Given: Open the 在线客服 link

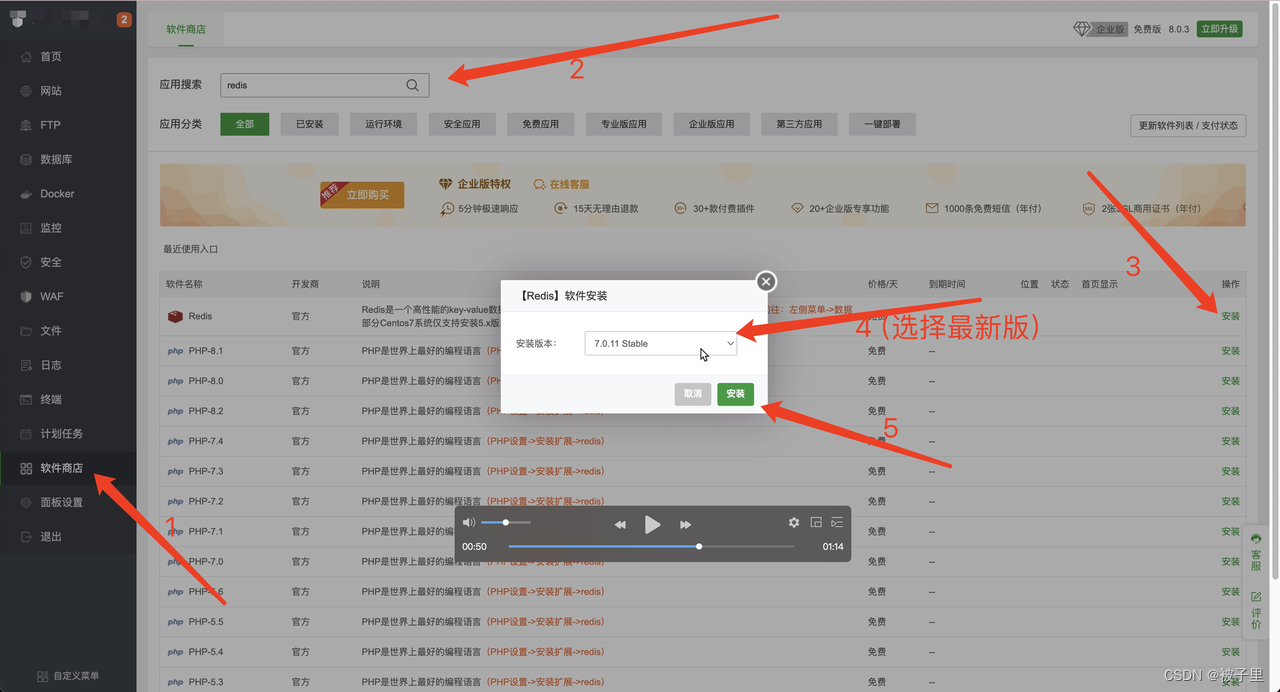Looking at the screenshot, I should coord(562,184).
